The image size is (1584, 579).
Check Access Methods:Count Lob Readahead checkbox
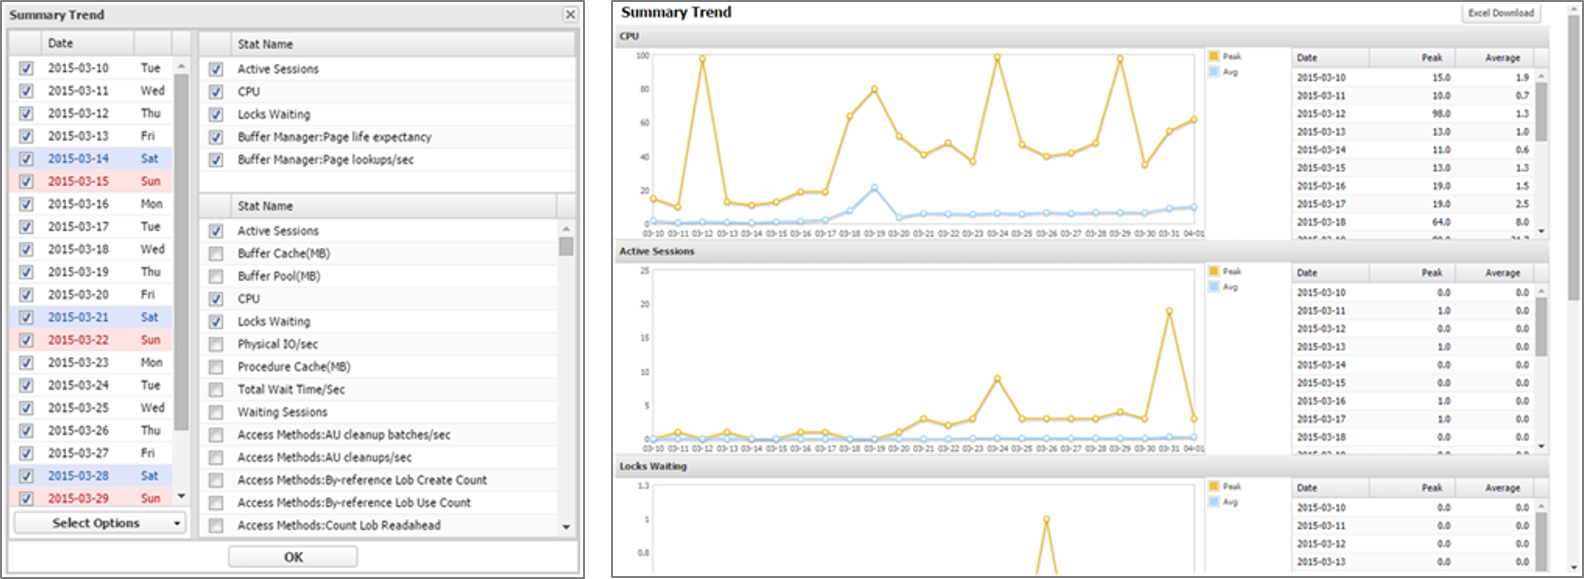point(216,526)
